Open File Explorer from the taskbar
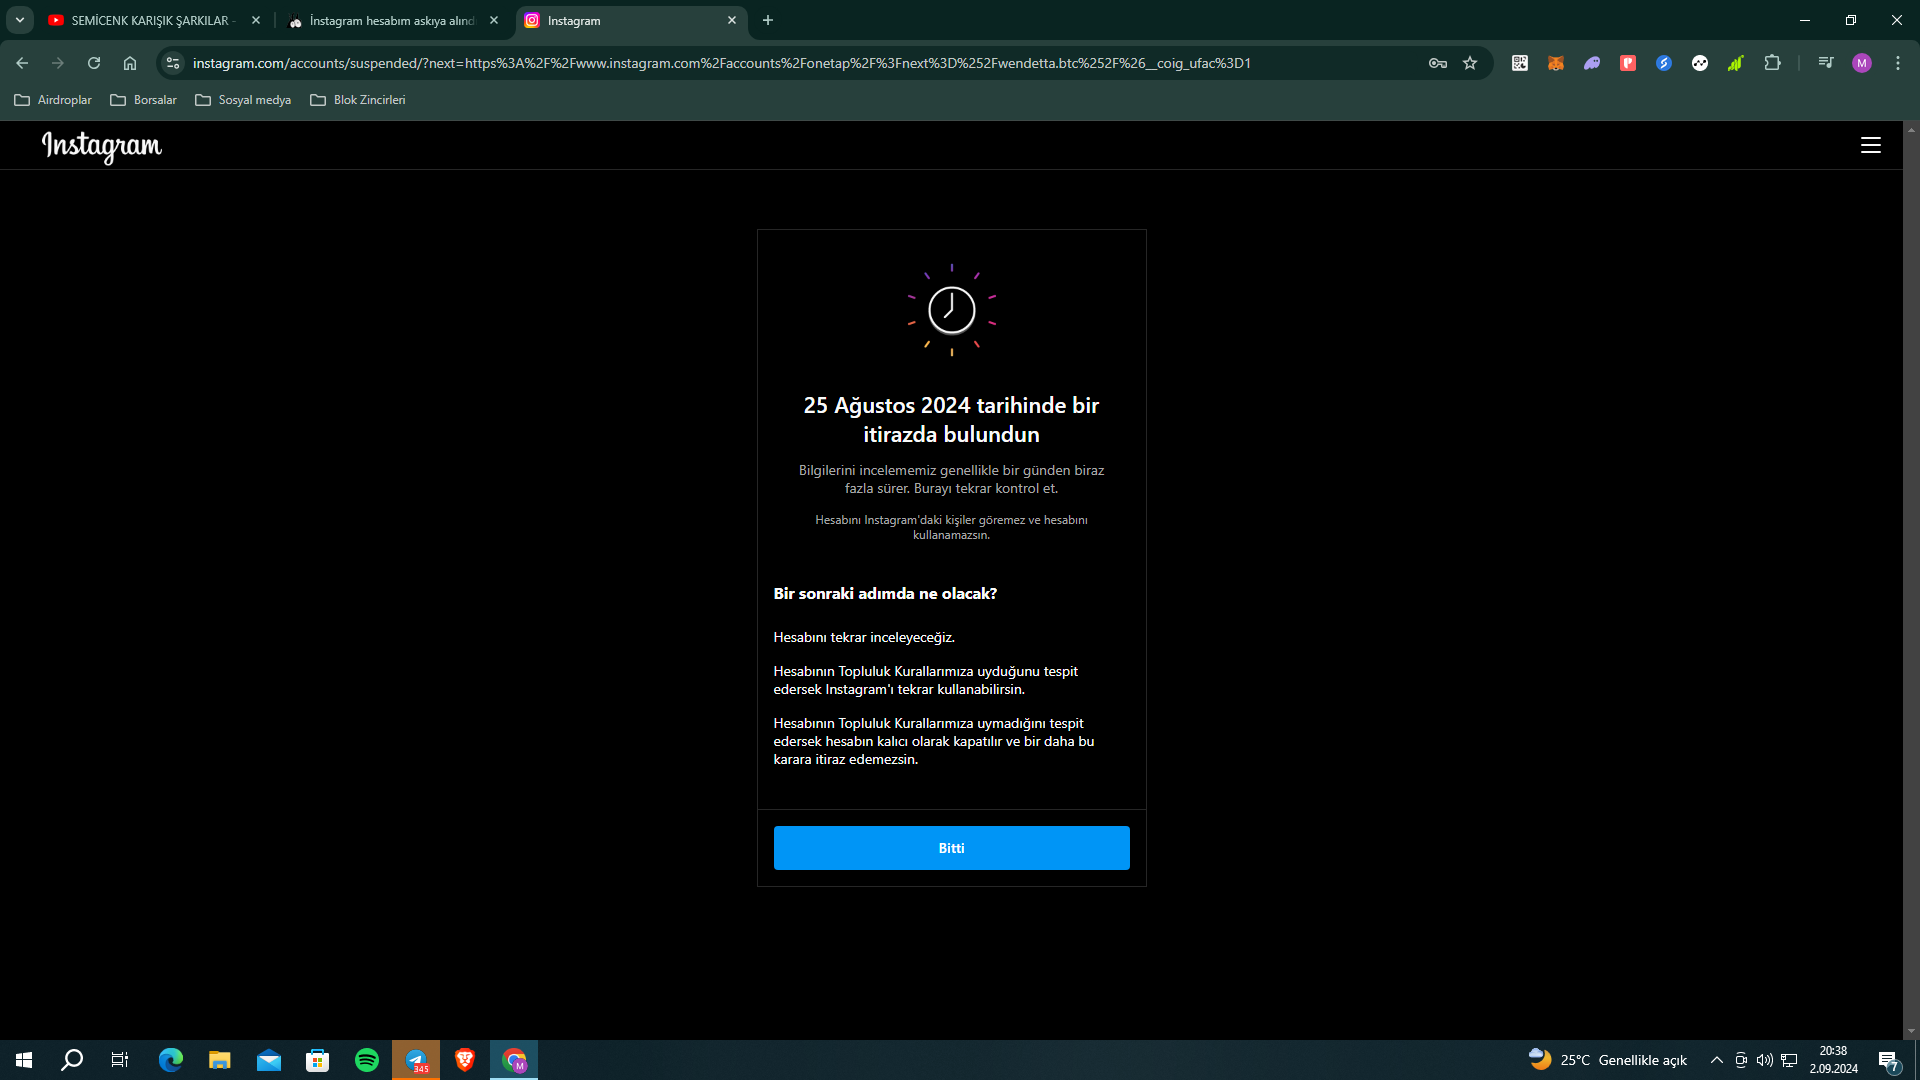Screen dimensions: 1920x1080 click(220, 1060)
